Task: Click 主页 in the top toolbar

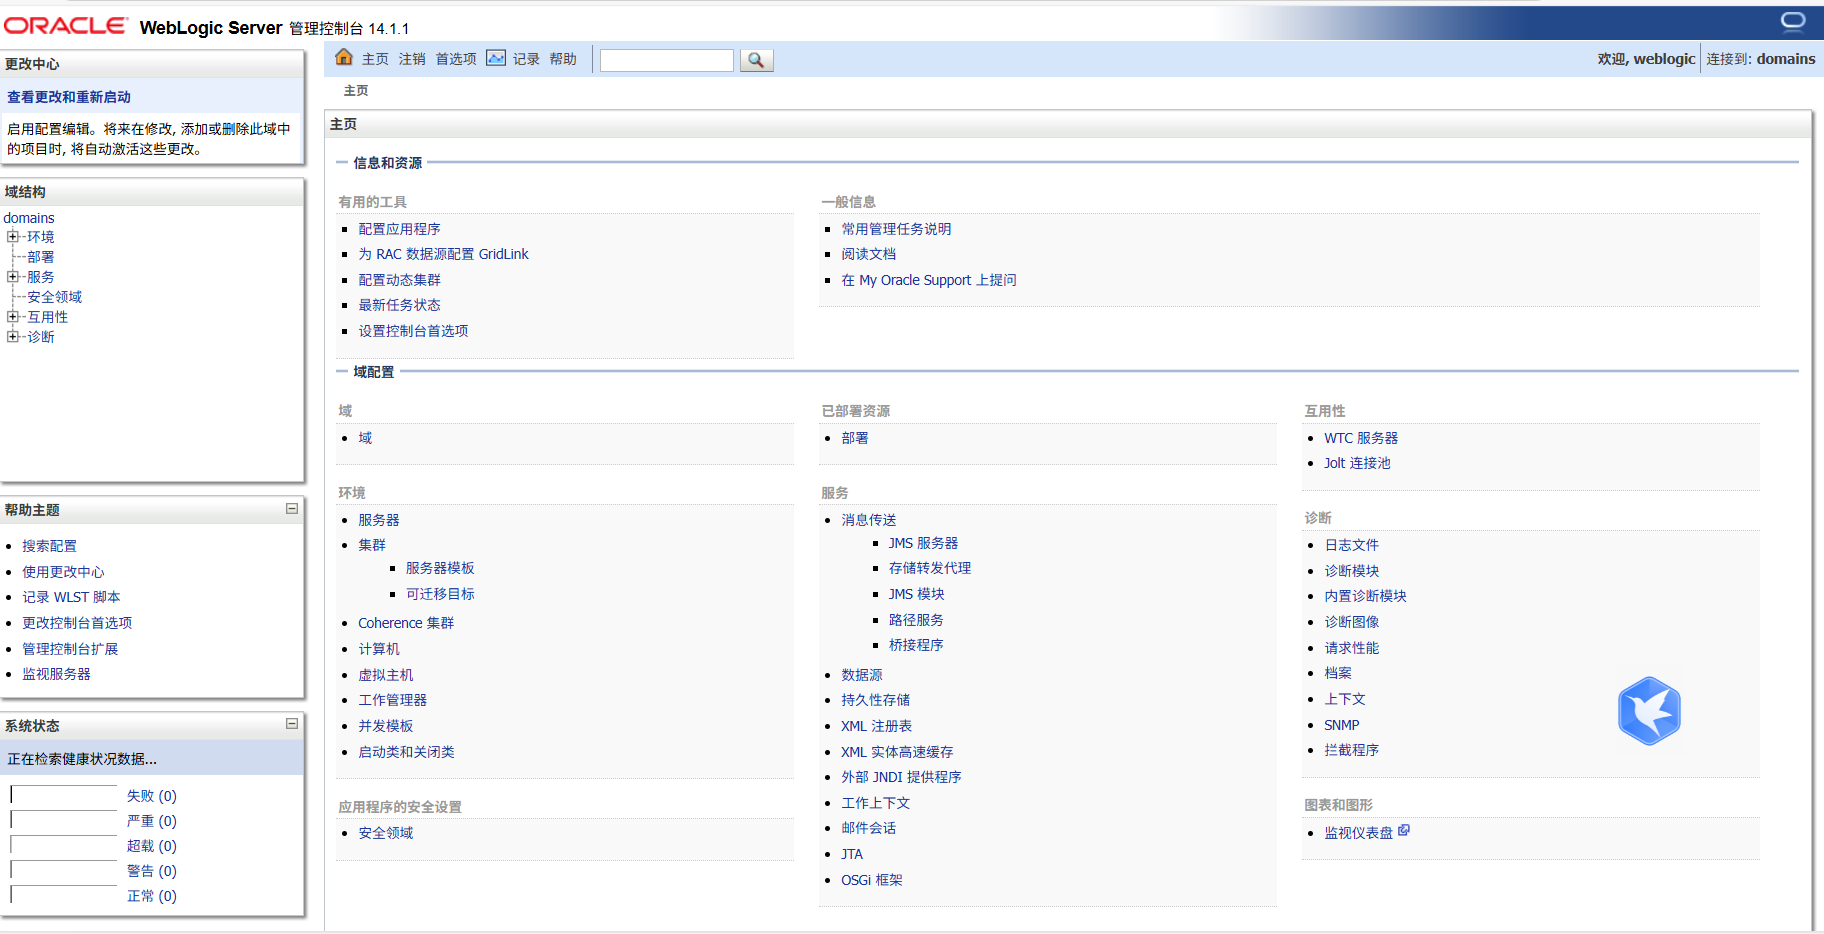Action: click(x=375, y=59)
